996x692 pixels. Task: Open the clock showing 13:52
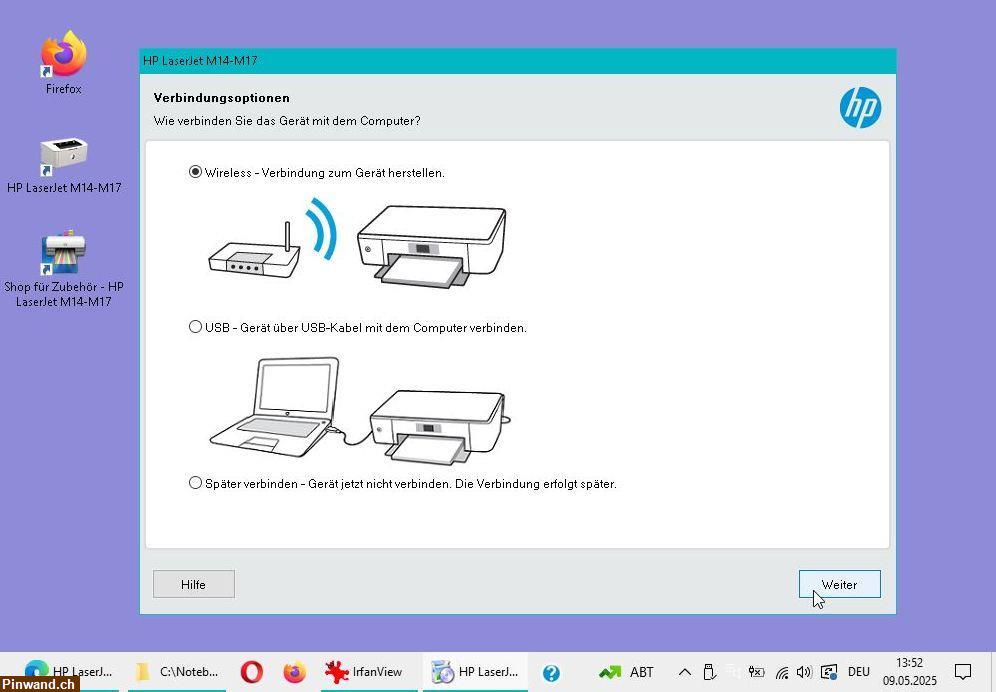(x=910, y=672)
